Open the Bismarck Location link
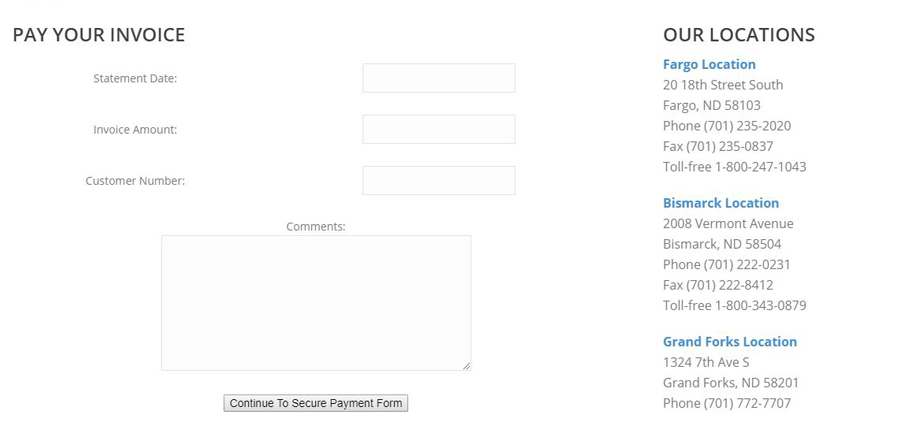This screenshot has width=900, height=435. [x=721, y=203]
